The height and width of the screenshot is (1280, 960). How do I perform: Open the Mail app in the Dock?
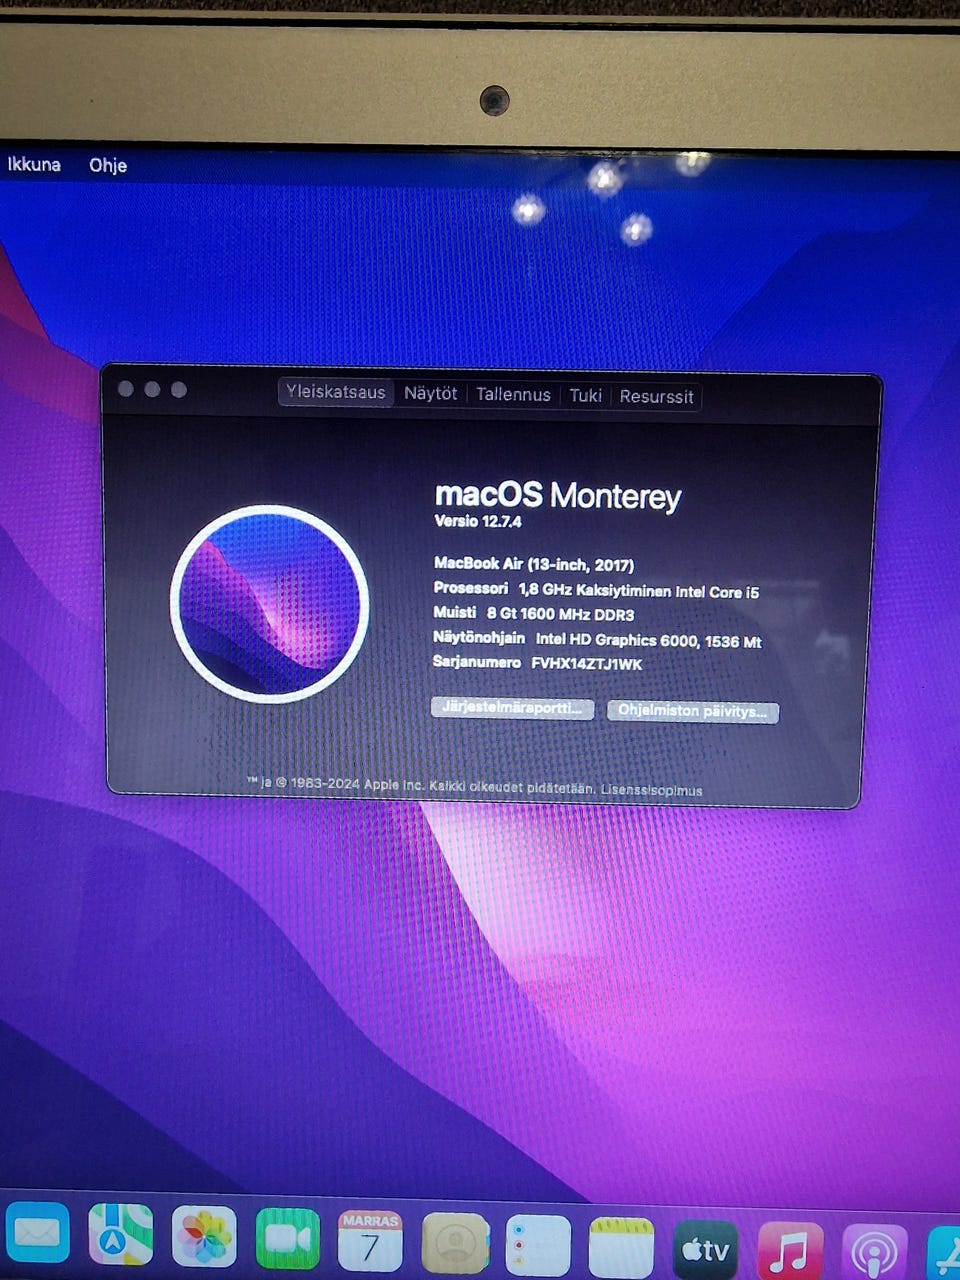(x=38, y=1234)
